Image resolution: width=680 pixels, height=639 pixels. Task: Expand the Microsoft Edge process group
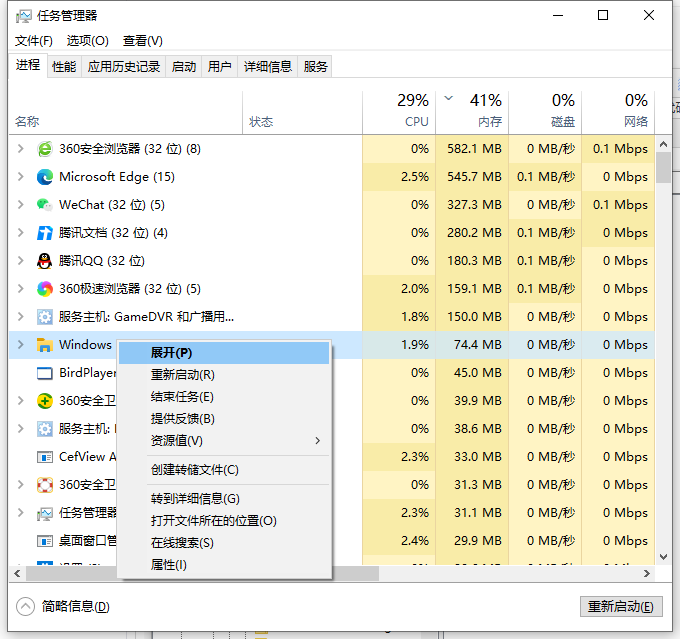(x=21, y=177)
